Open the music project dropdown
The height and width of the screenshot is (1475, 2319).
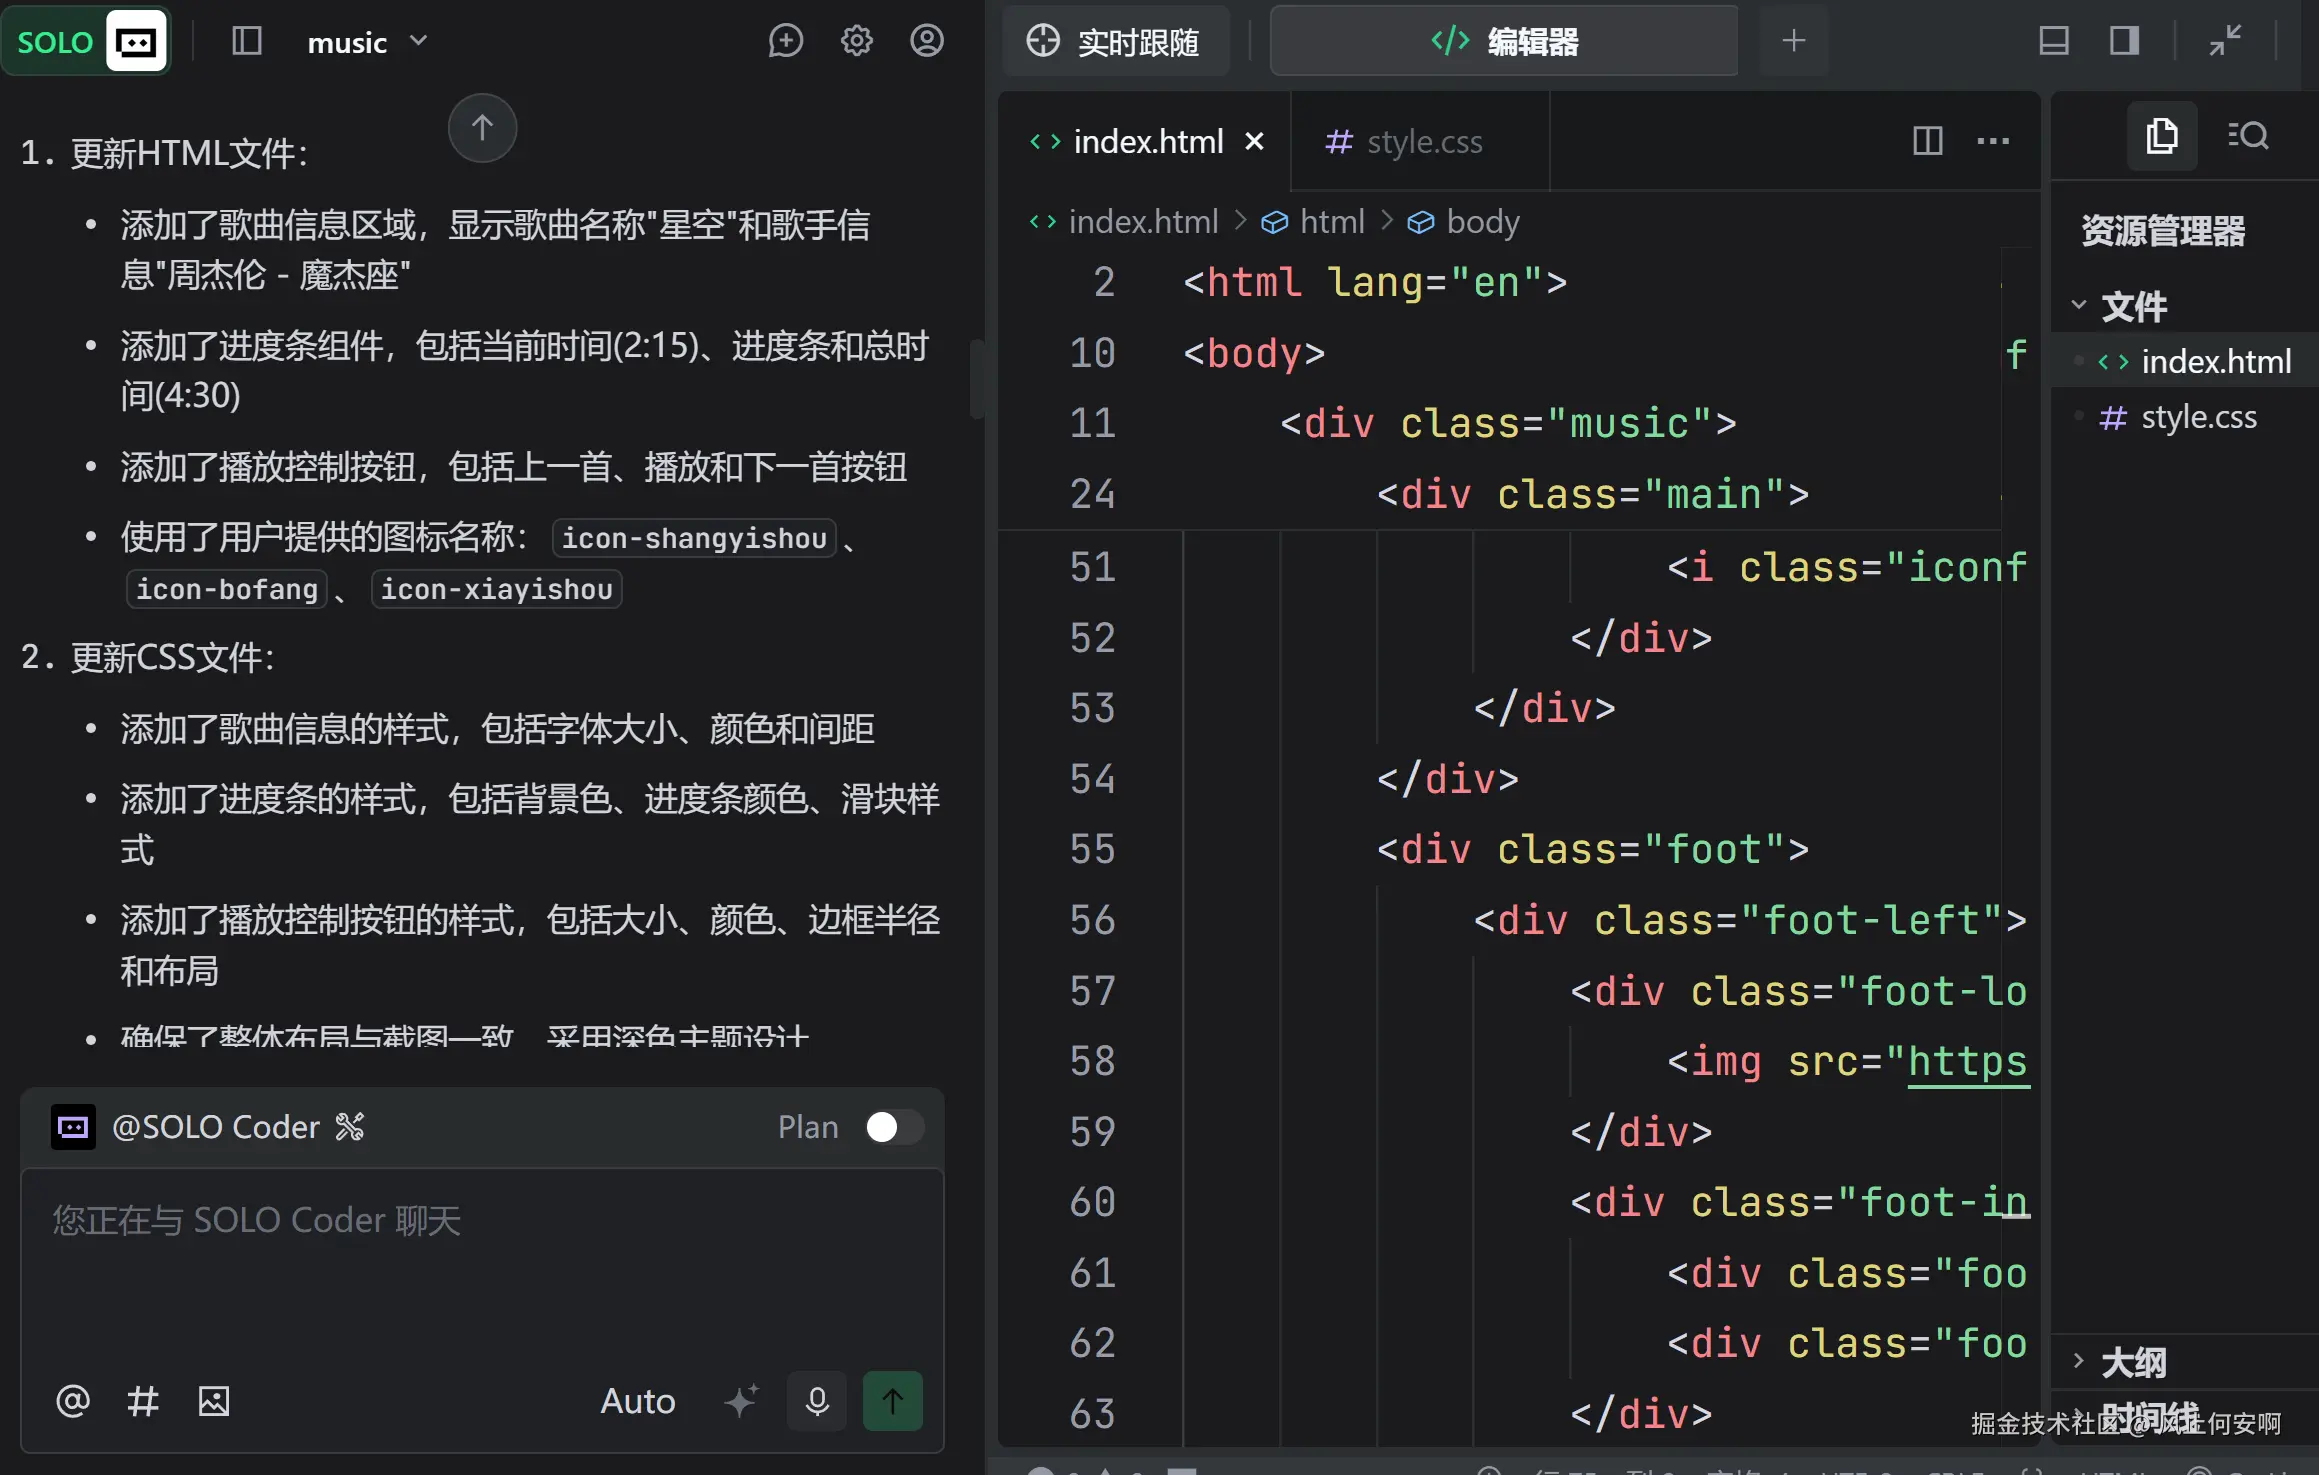point(366,42)
